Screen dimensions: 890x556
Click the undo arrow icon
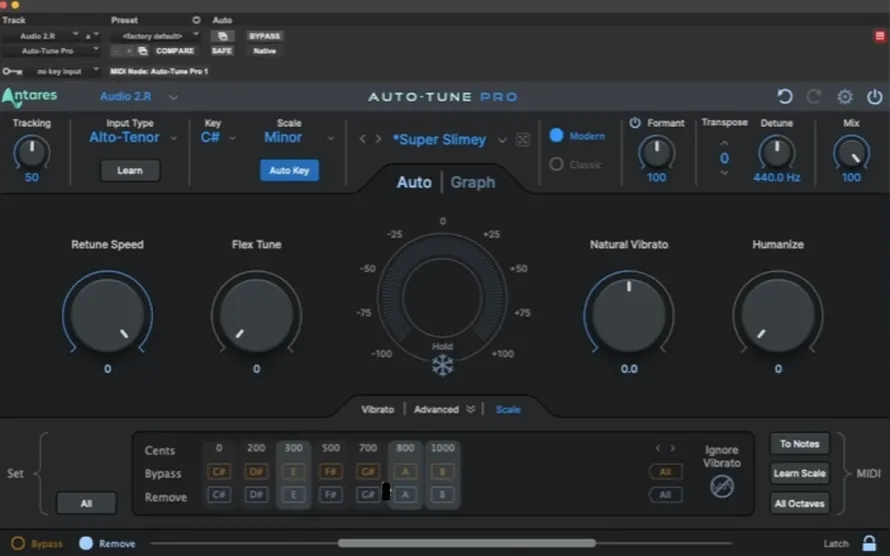(784, 96)
